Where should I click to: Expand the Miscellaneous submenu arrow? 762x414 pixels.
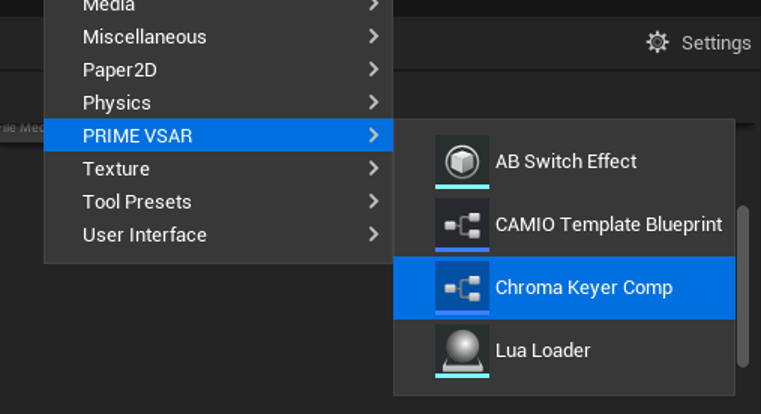373,37
